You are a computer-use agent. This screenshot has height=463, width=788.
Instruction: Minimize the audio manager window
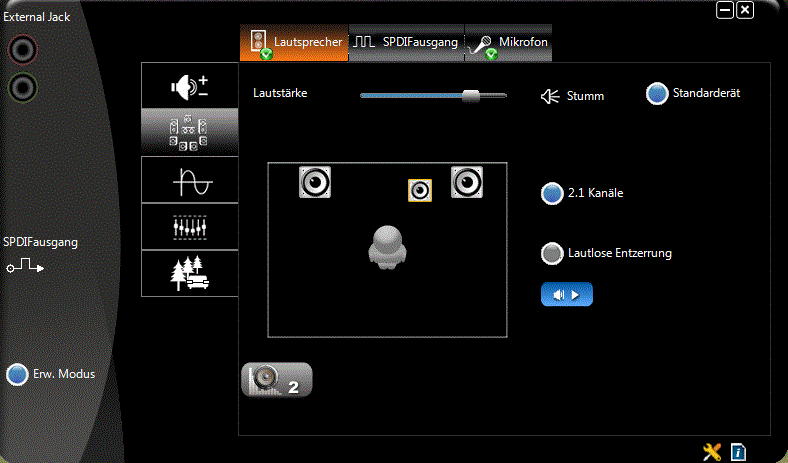click(x=725, y=10)
